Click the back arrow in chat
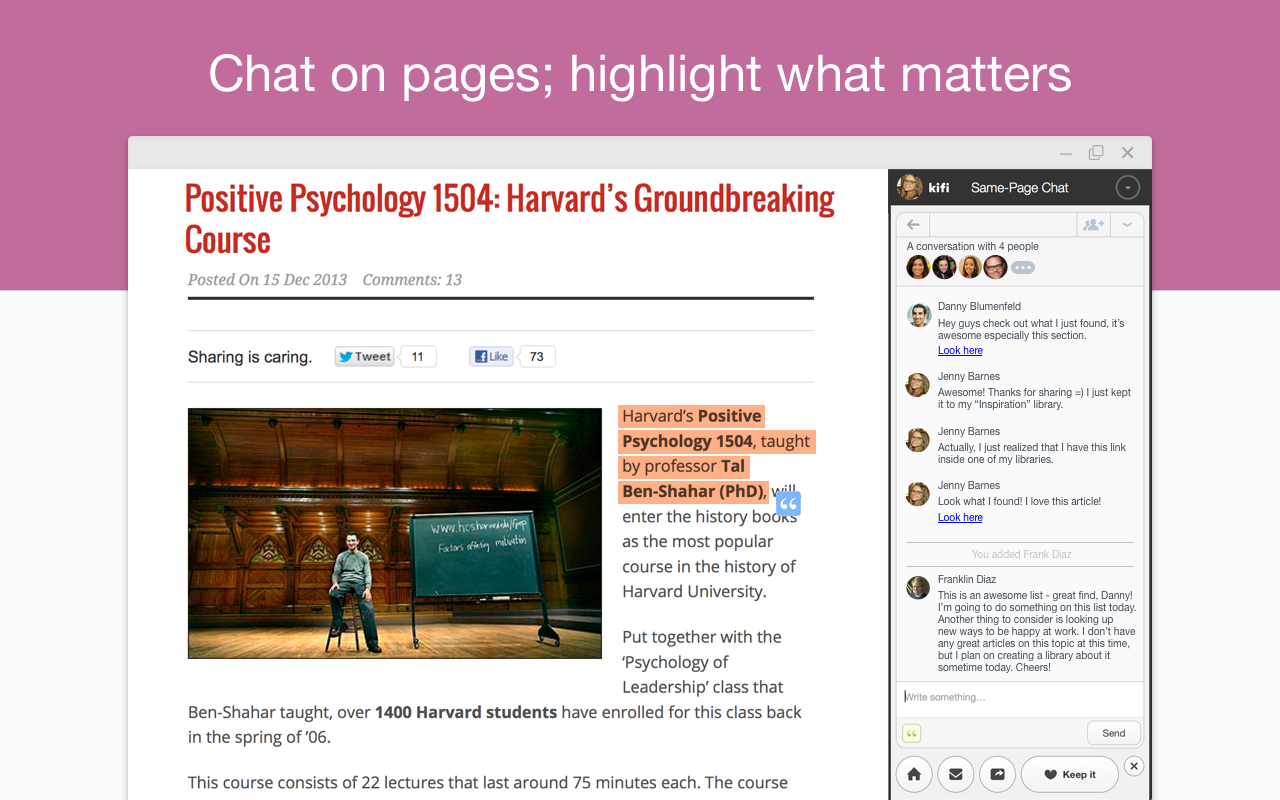1280x800 pixels. (913, 225)
